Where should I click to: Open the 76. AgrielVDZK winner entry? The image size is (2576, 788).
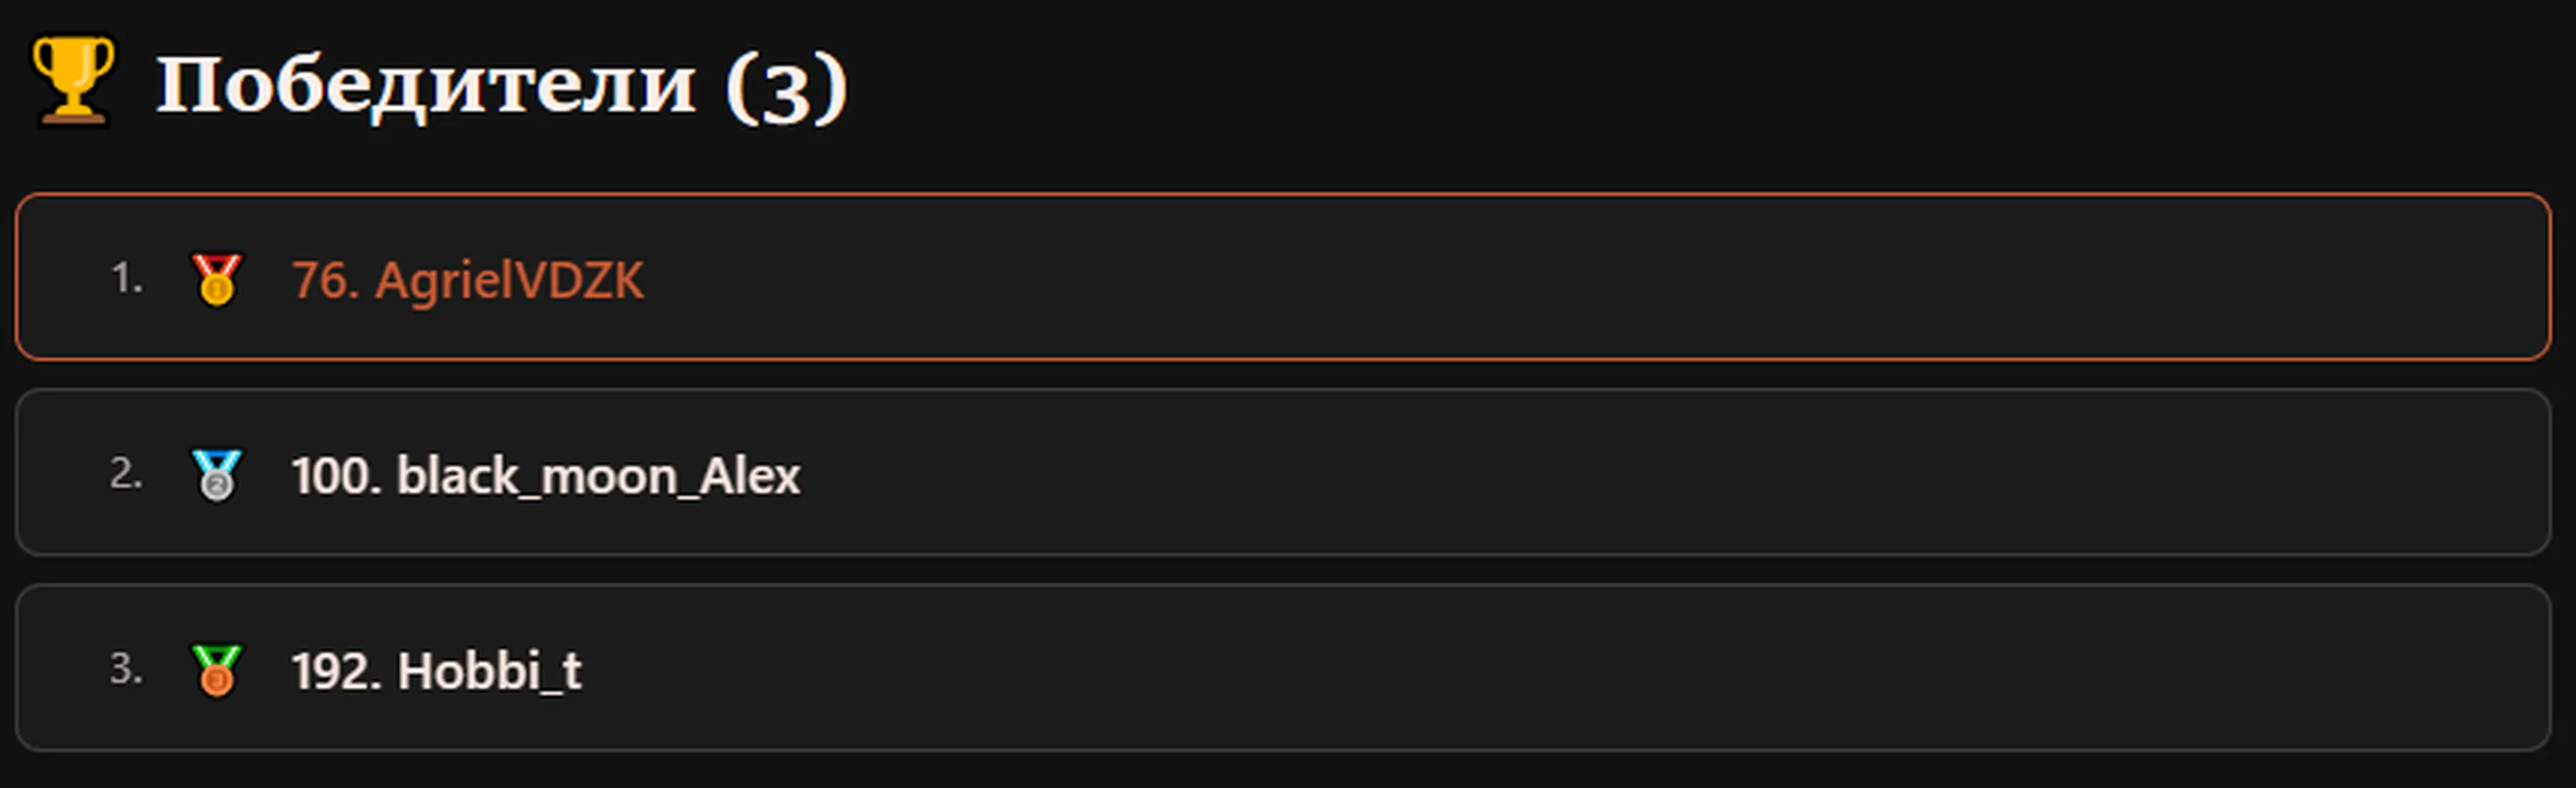click(x=467, y=280)
